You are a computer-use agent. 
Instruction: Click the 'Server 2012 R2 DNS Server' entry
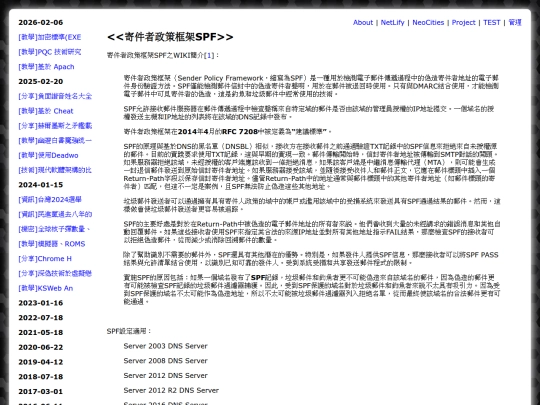pos(171,391)
